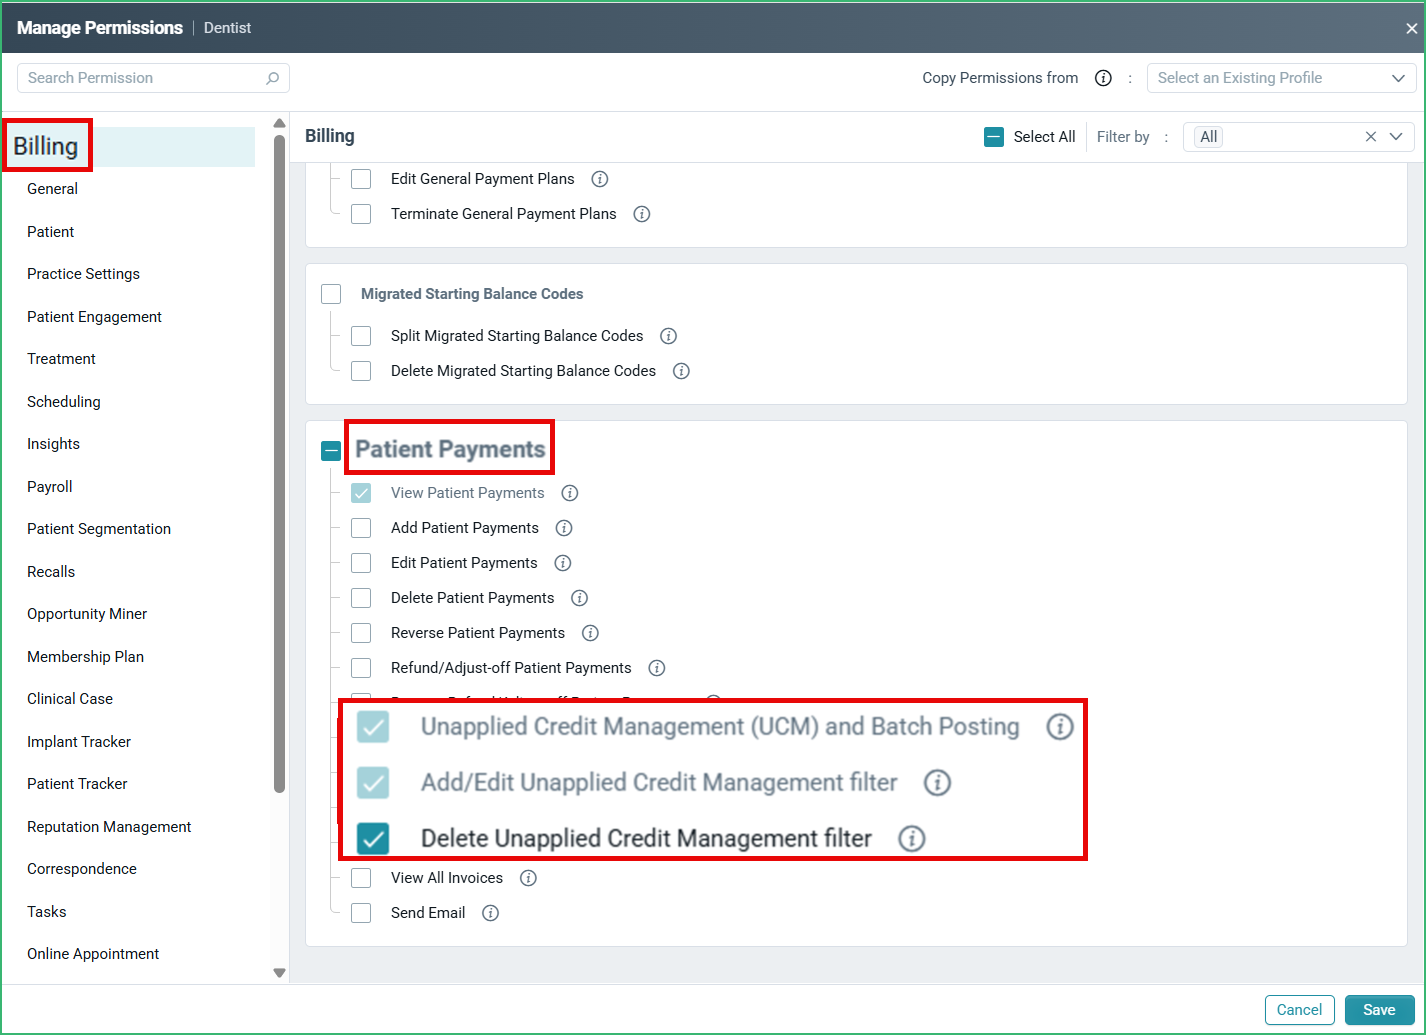Open the Select an Existing Profile dropdown
The image size is (1426, 1035).
click(1281, 78)
